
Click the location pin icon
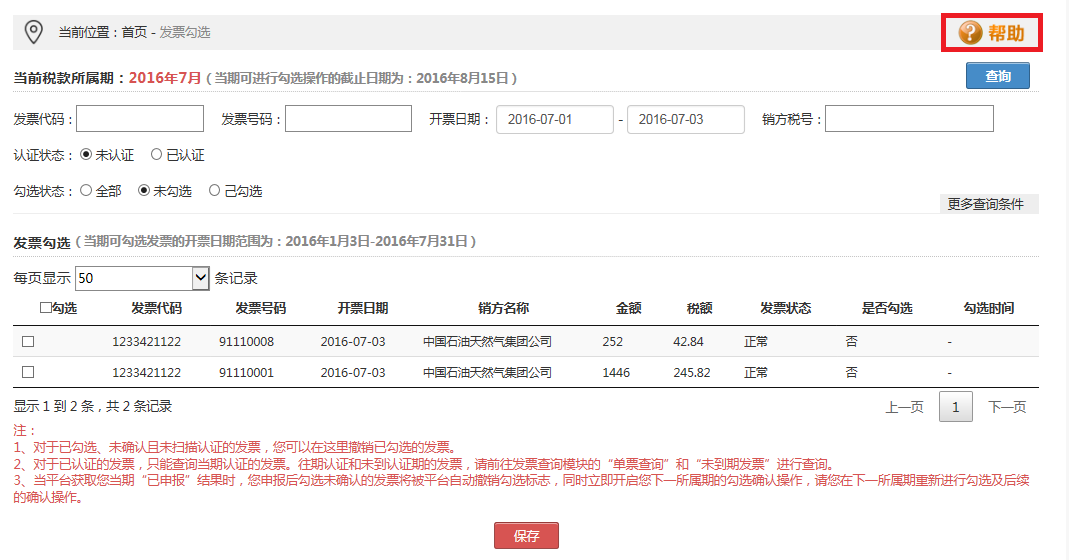[33, 32]
